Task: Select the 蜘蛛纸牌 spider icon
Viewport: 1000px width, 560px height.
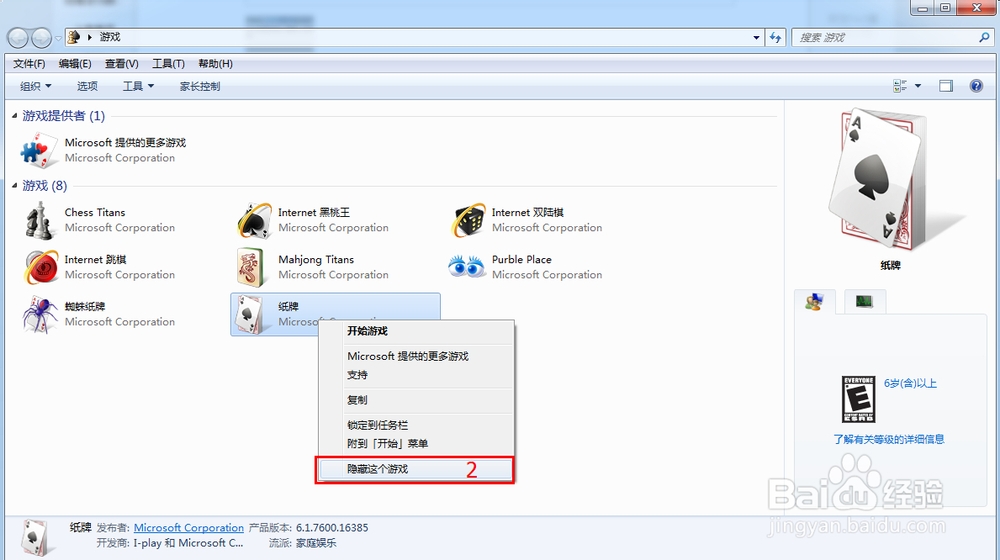Action: click(x=40, y=314)
